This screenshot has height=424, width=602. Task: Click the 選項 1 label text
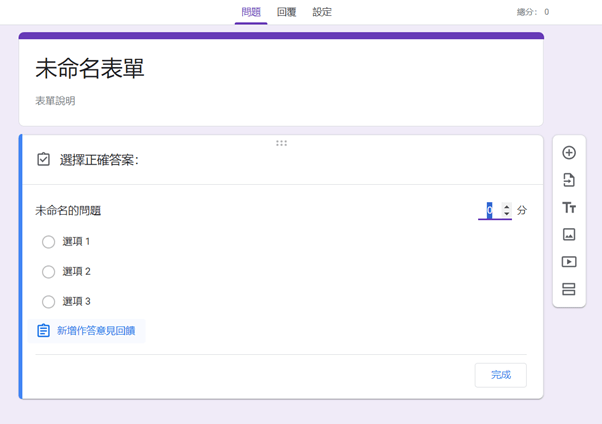click(76, 242)
